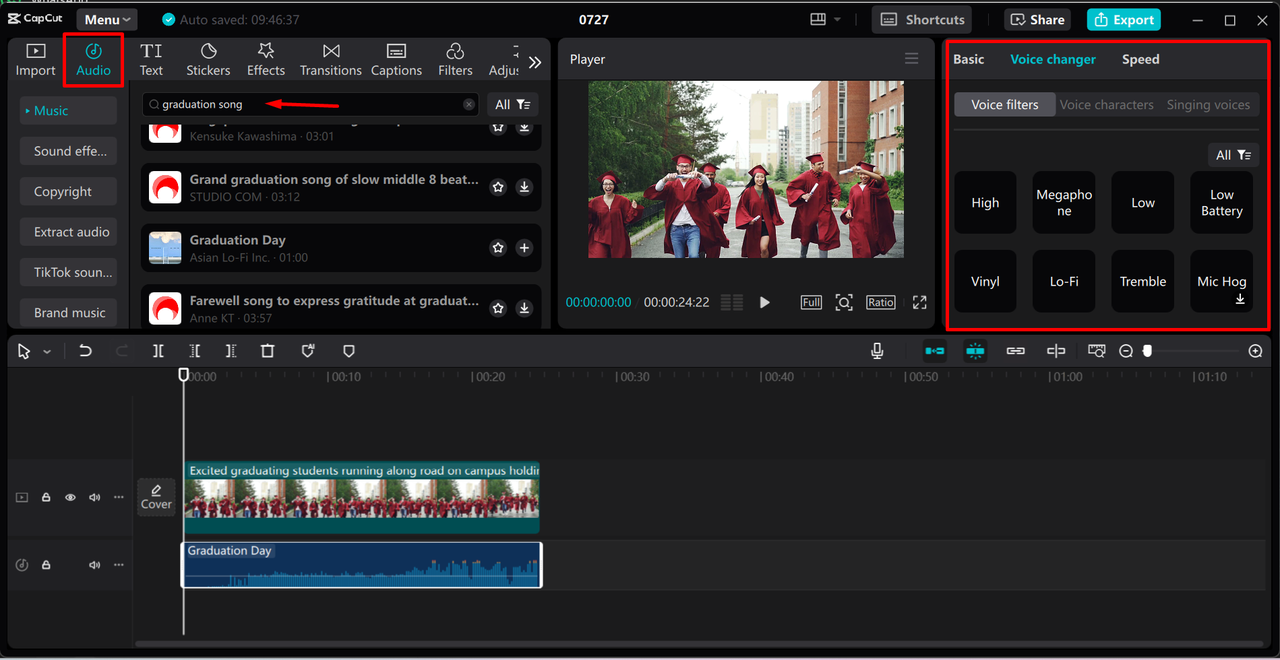The width and height of the screenshot is (1280, 660).
Task: Toggle Full quality preview
Action: (x=811, y=302)
